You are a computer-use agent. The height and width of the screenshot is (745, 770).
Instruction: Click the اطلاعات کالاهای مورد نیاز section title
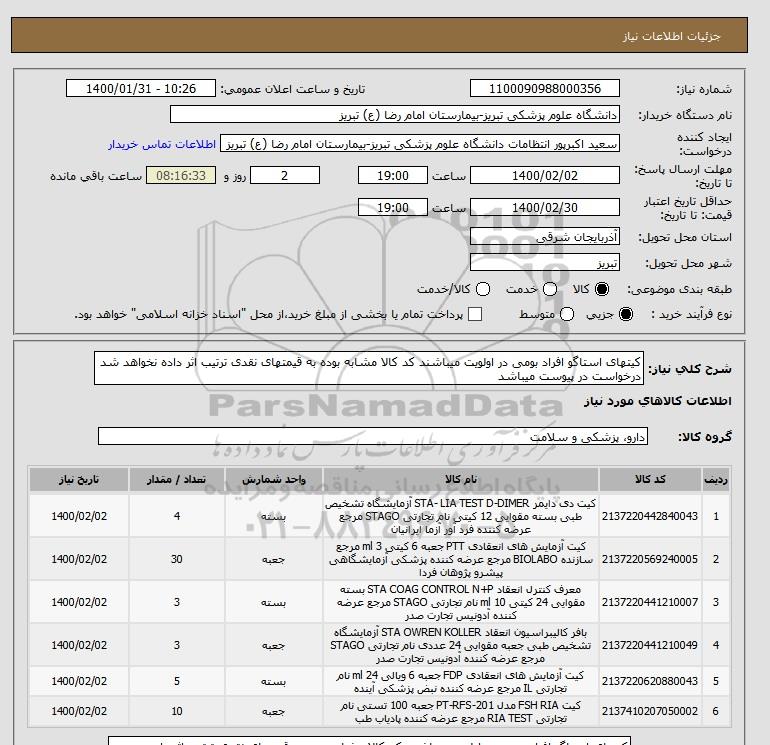point(658,401)
